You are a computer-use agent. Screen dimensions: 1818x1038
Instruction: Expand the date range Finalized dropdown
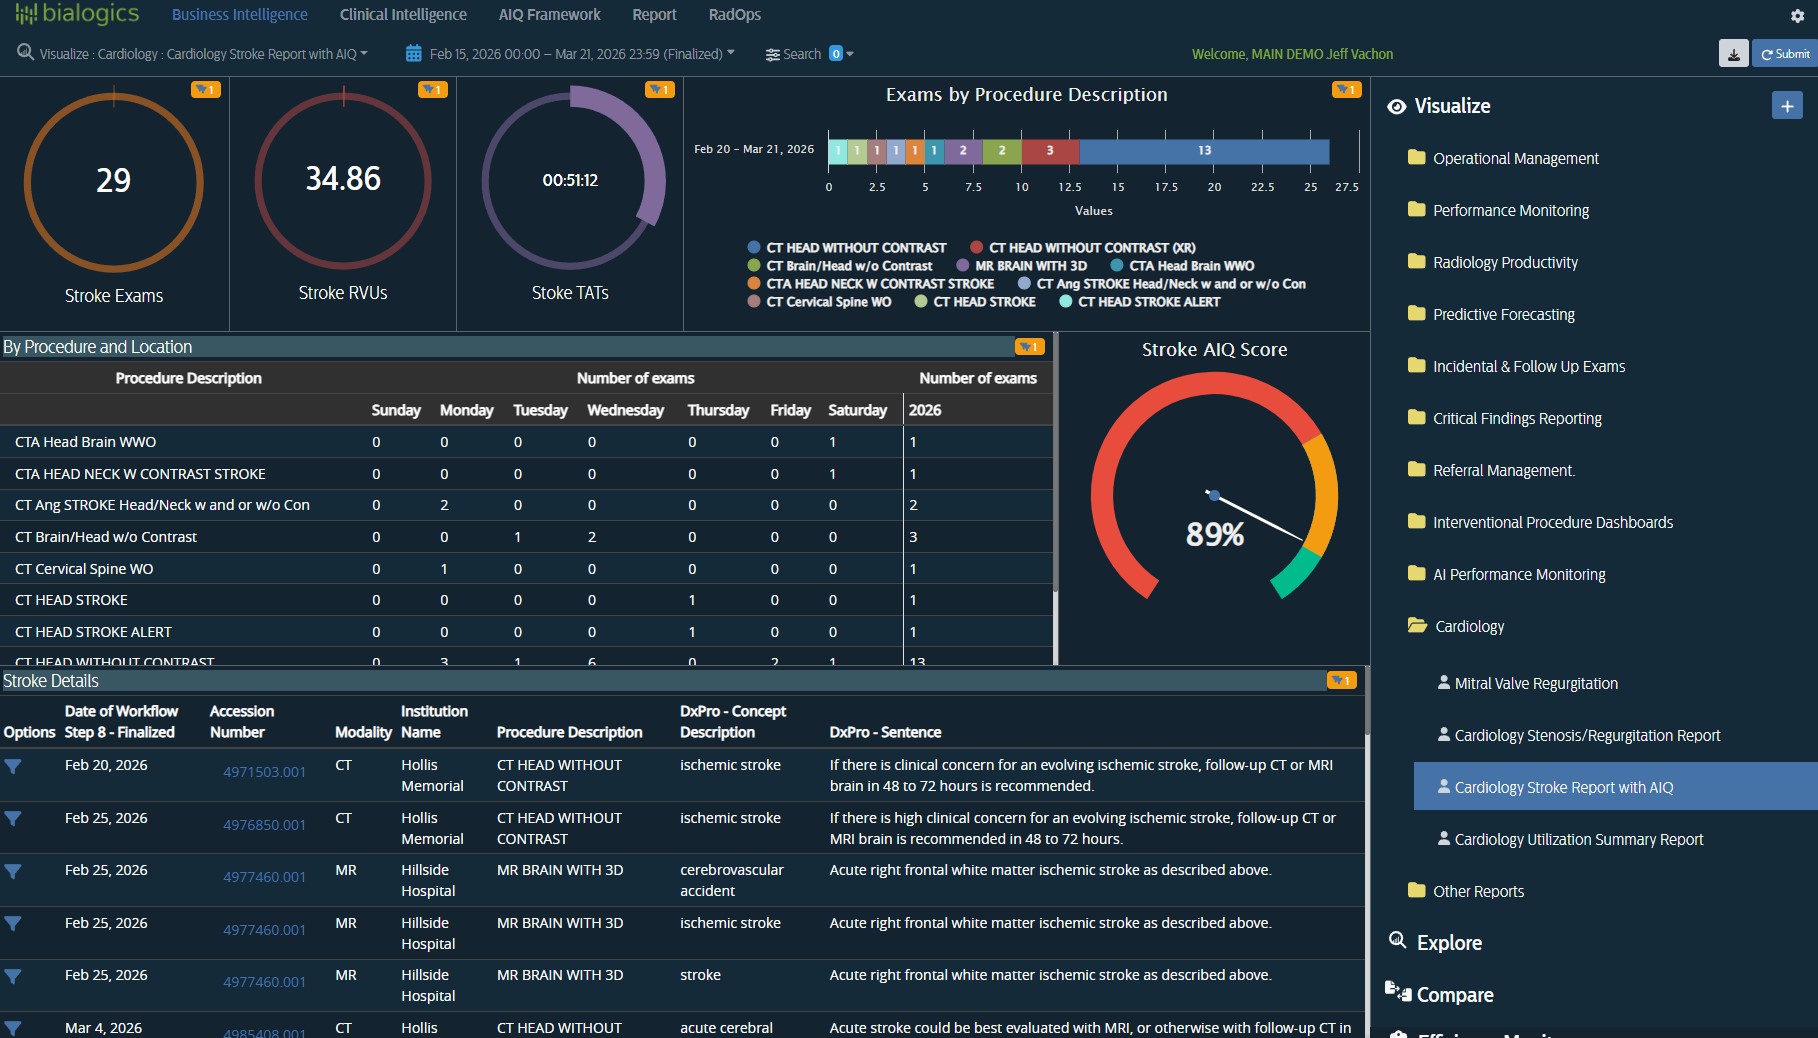coord(729,54)
